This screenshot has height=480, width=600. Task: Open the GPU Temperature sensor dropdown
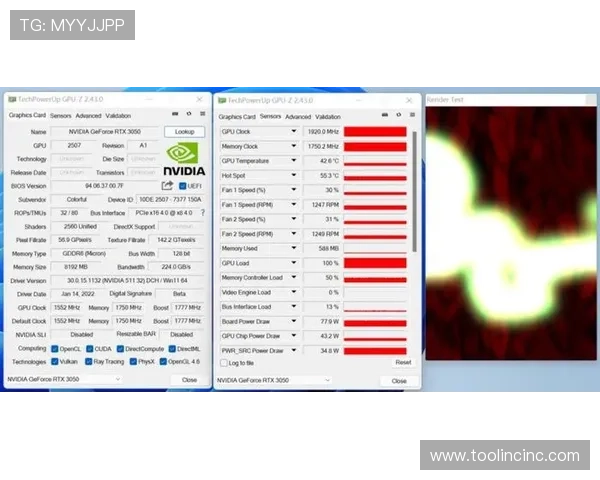point(293,160)
